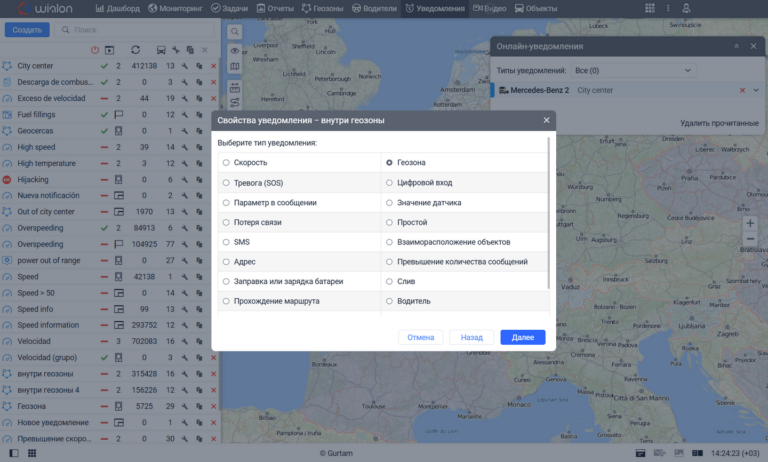Click the Далее button

(x=522, y=337)
